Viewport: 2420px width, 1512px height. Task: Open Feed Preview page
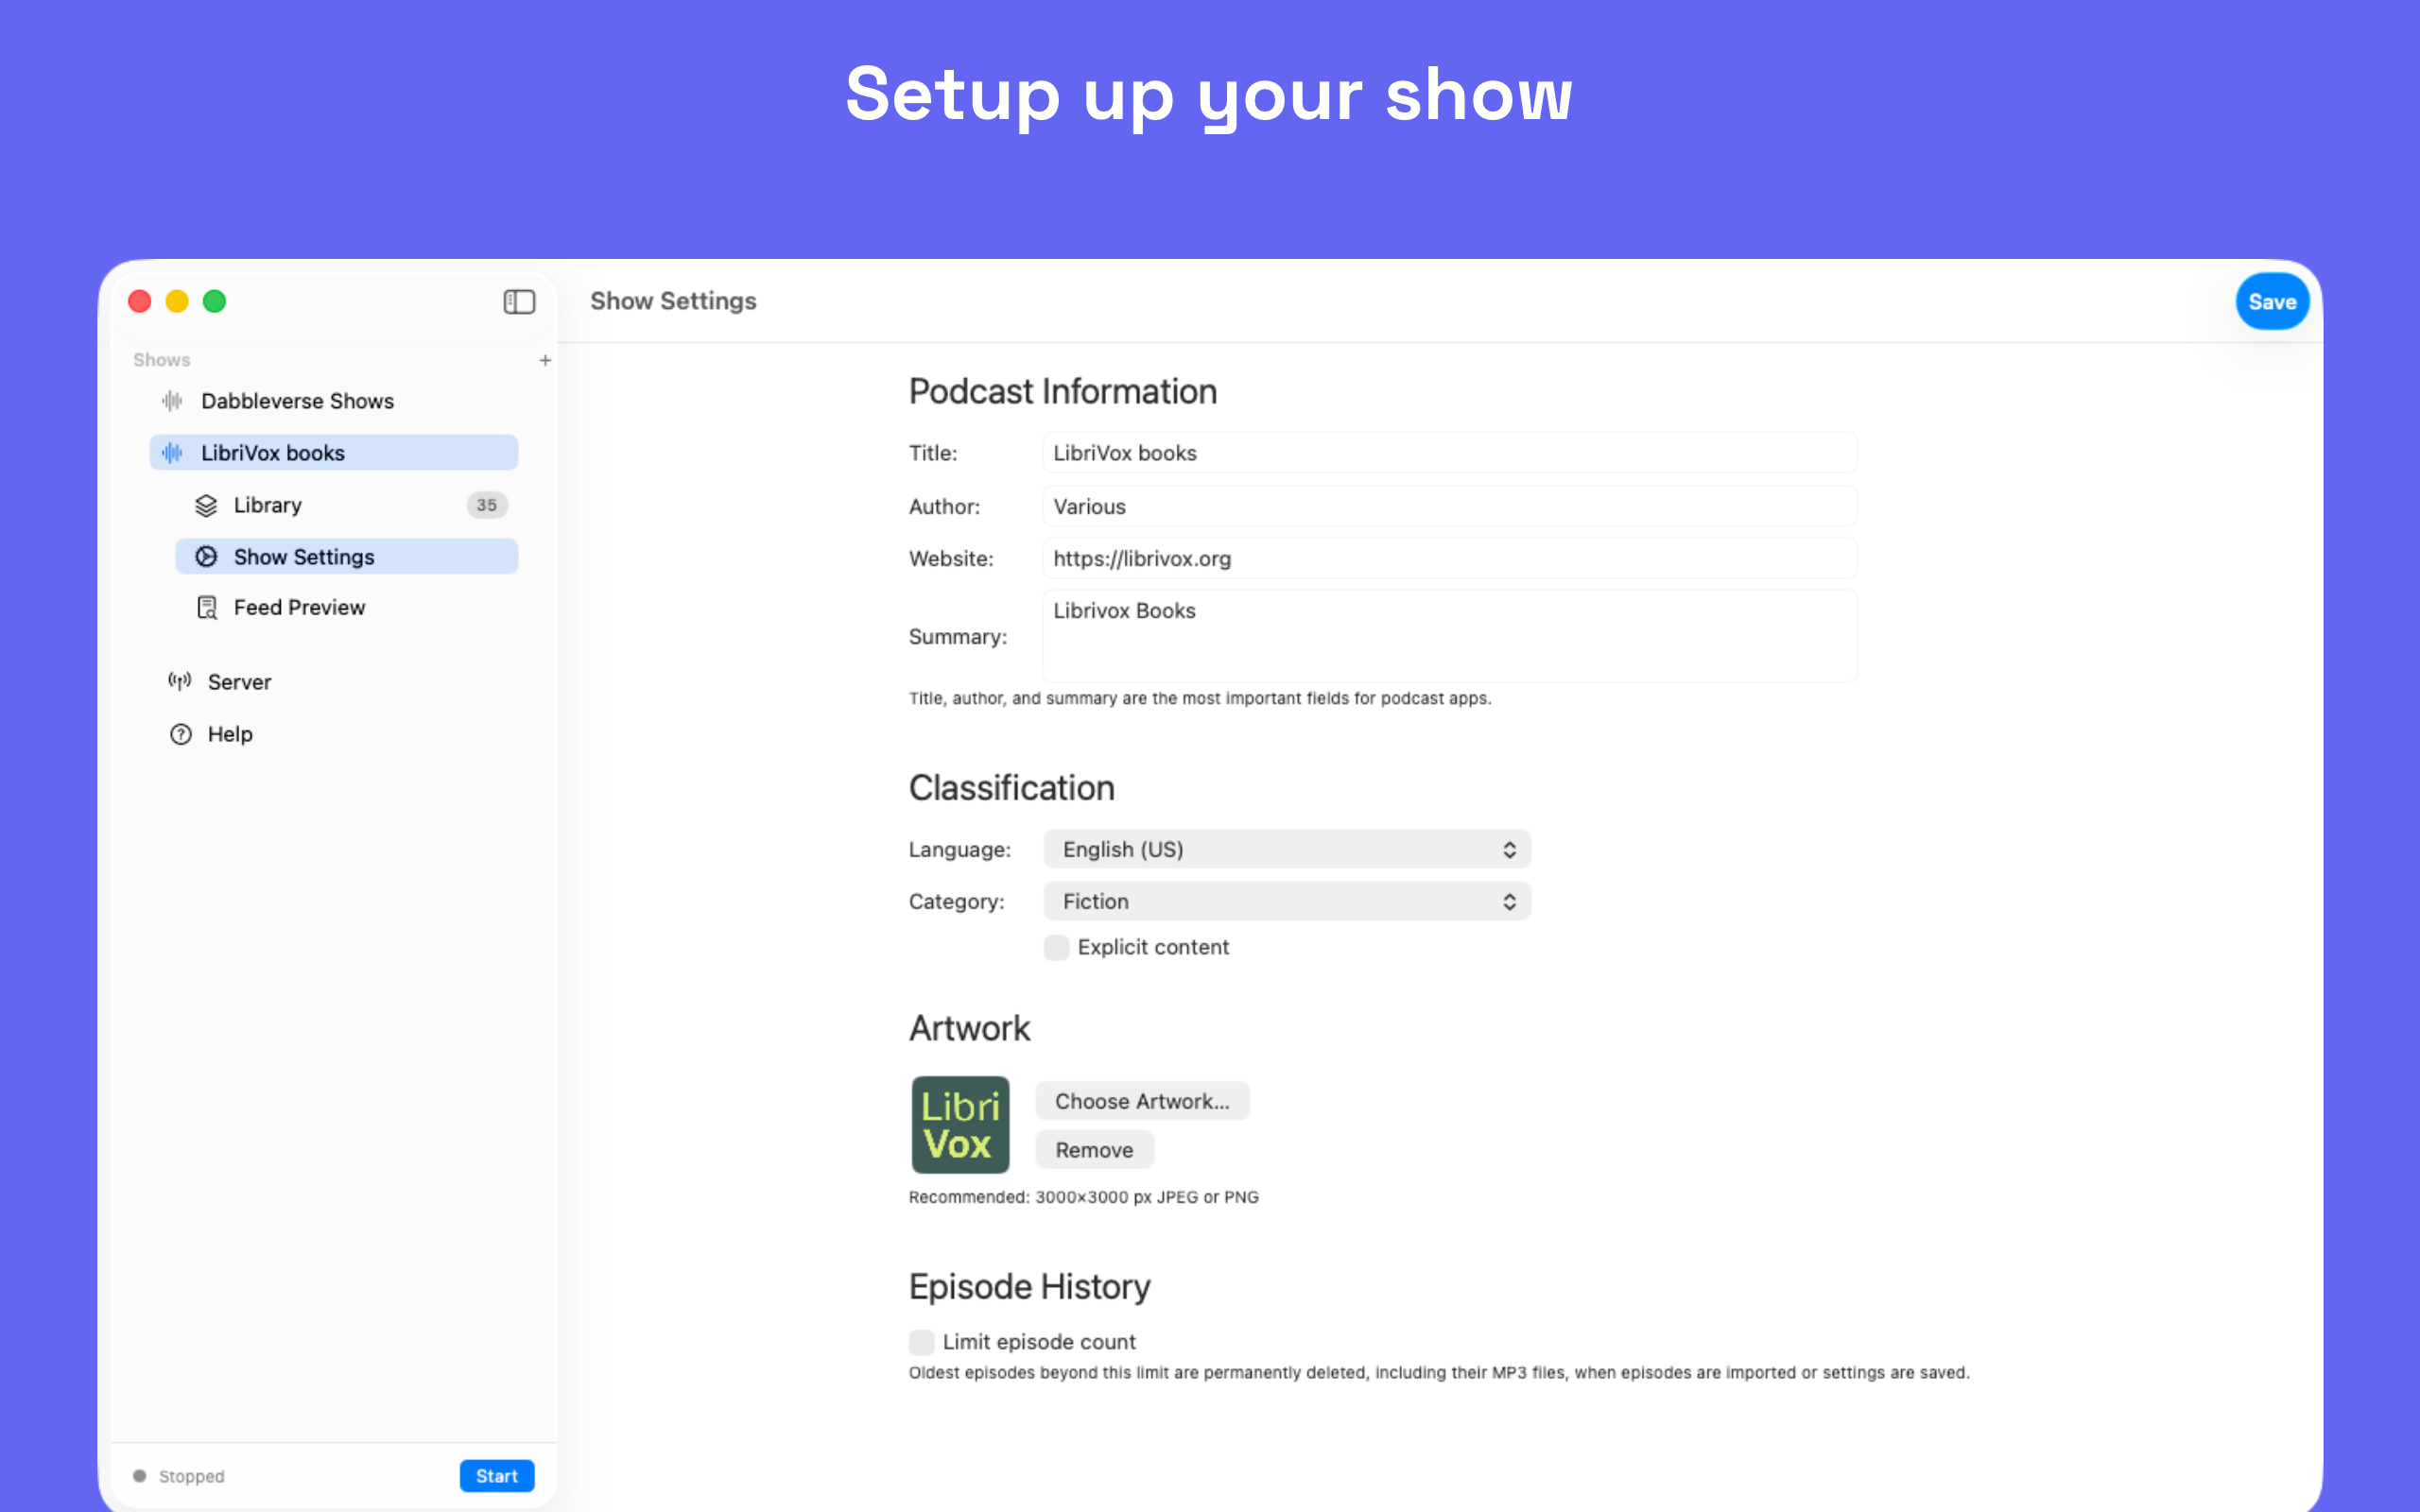click(347, 608)
